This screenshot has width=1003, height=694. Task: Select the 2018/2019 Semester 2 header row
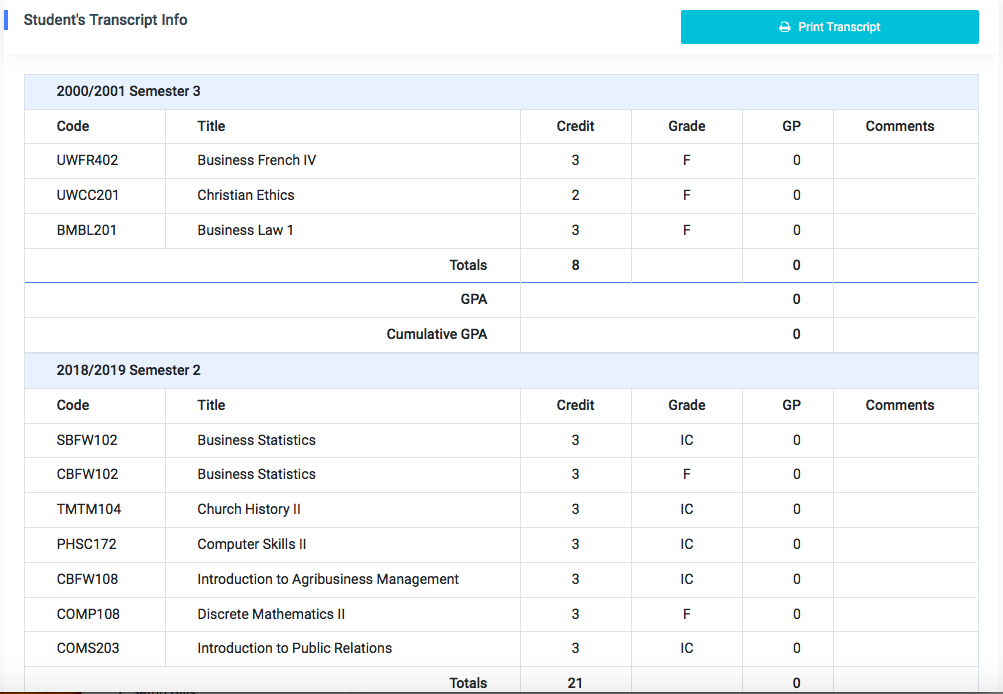pyautogui.click(x=128, y=371)
